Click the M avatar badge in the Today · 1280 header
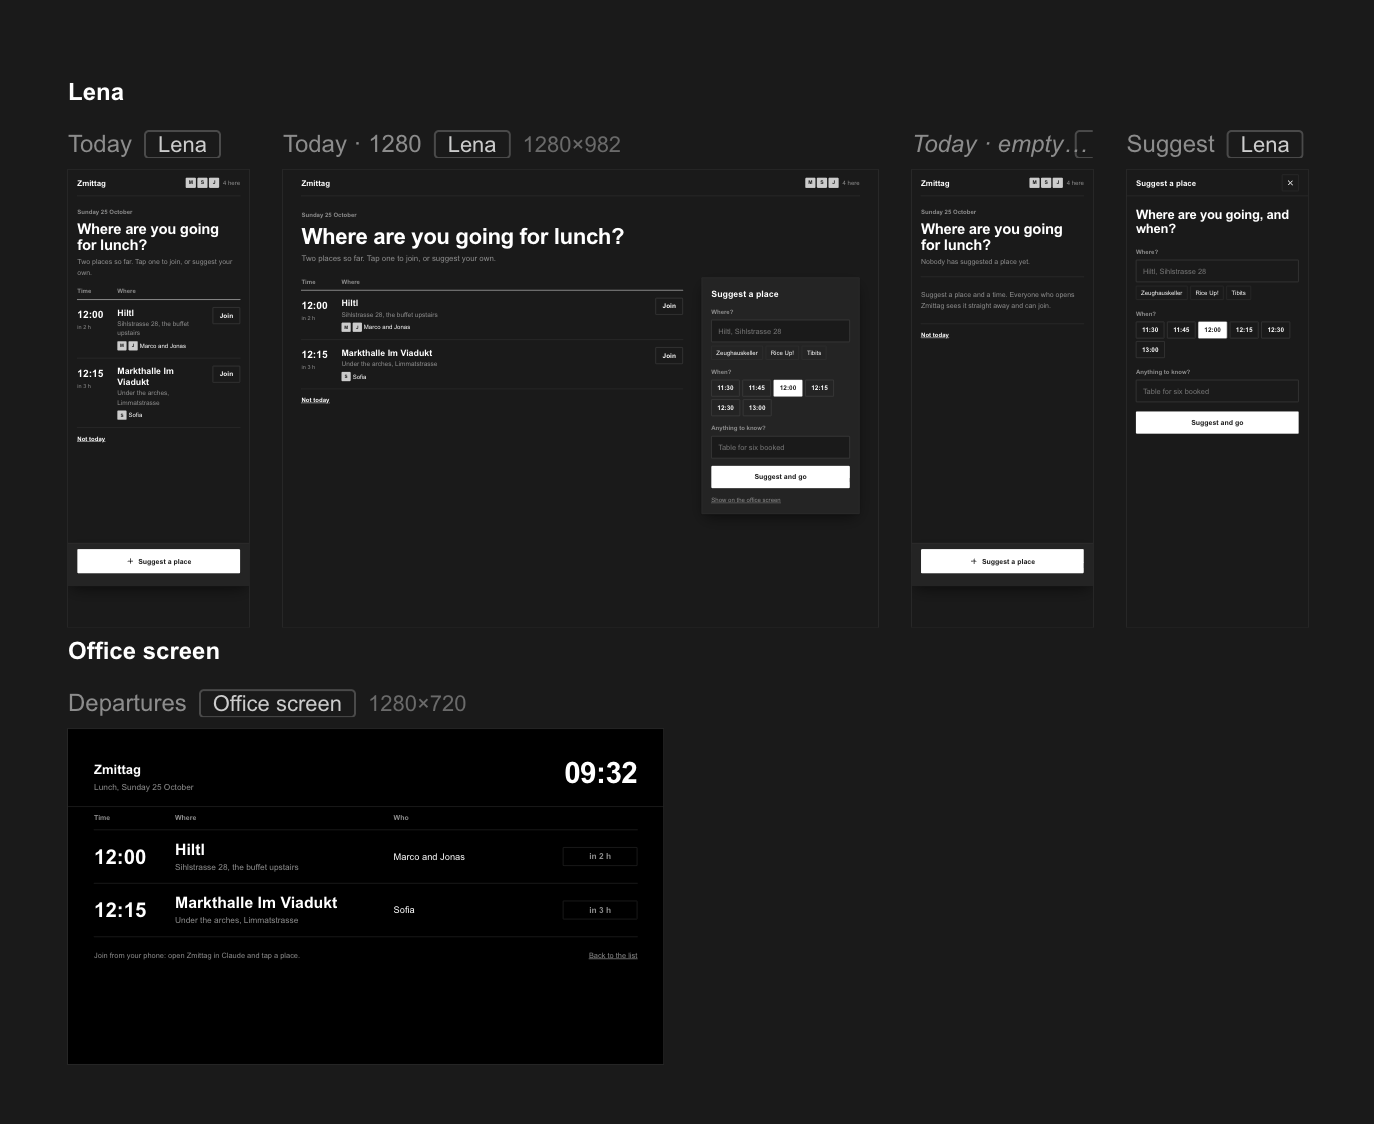The height and width of the screenshot is (1124, 1374). point(810,183)
